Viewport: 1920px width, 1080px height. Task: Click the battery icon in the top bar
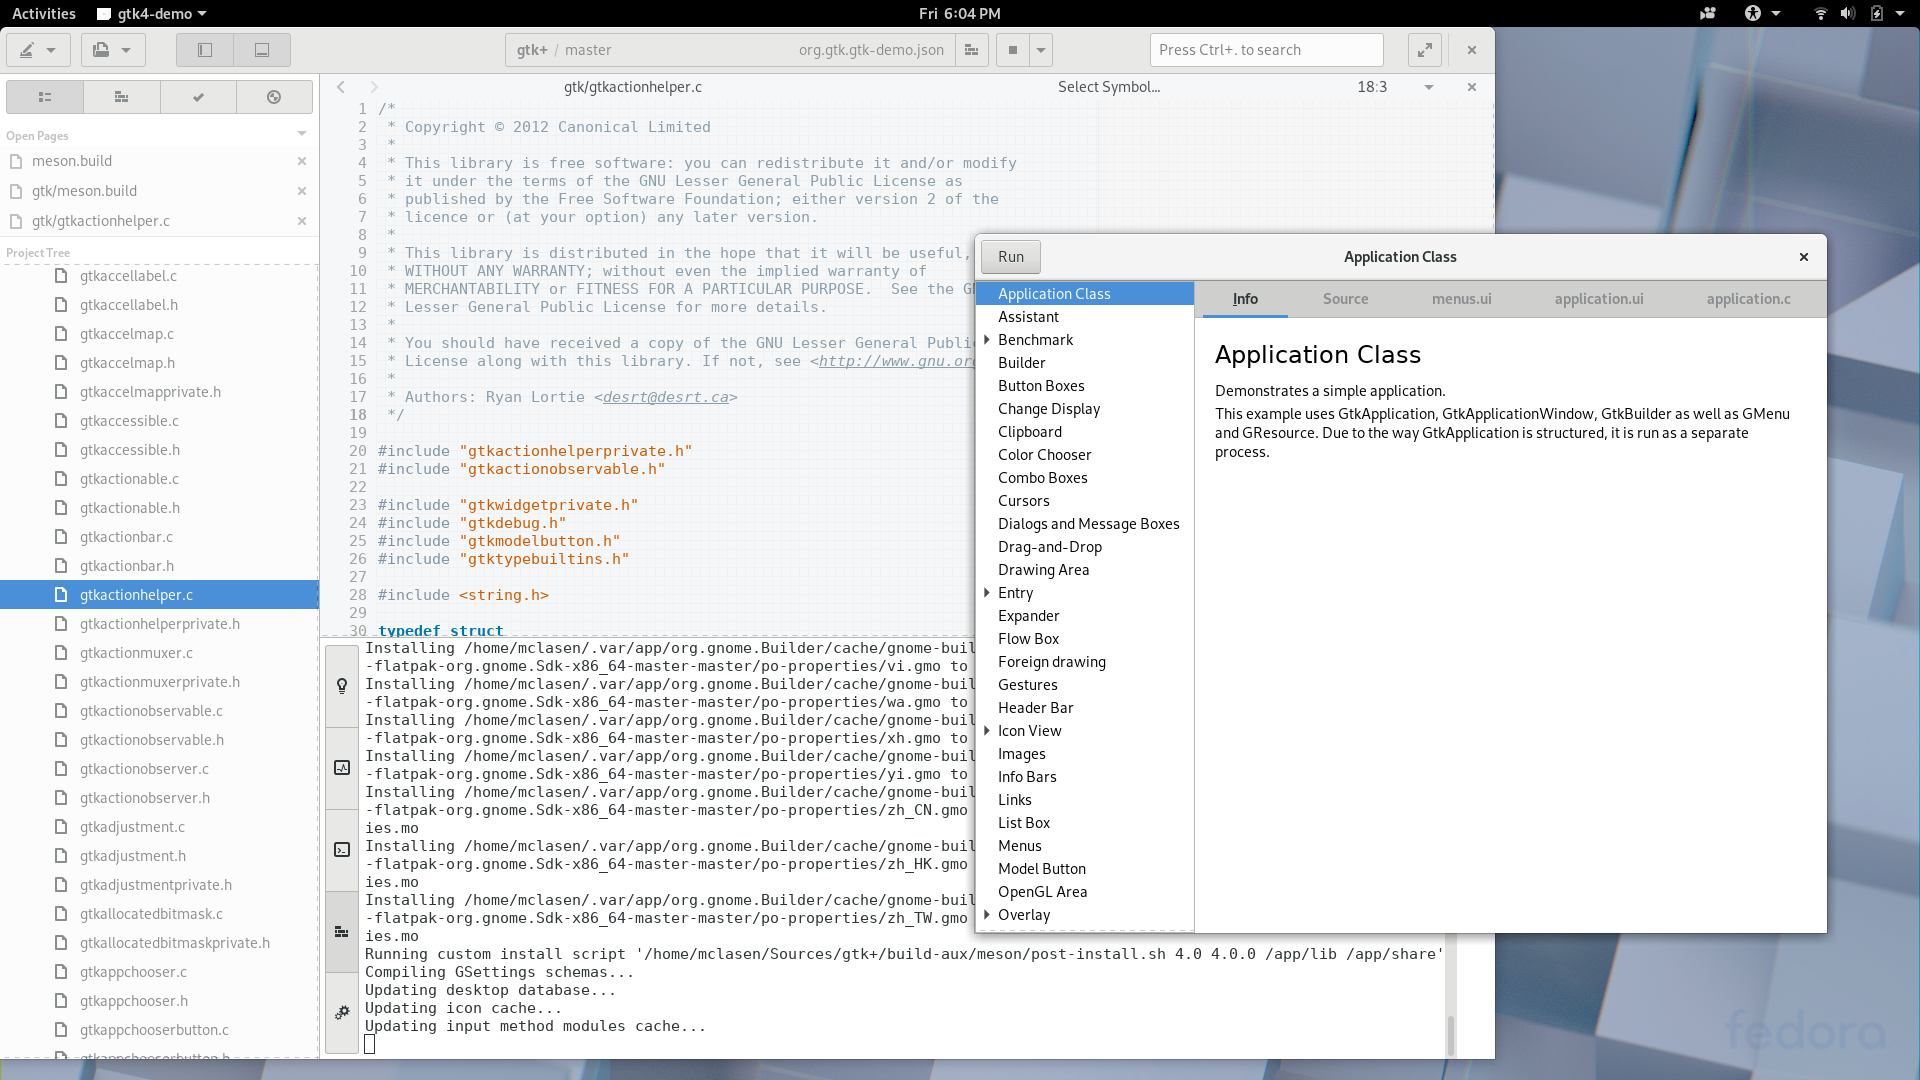(1876, 14)
